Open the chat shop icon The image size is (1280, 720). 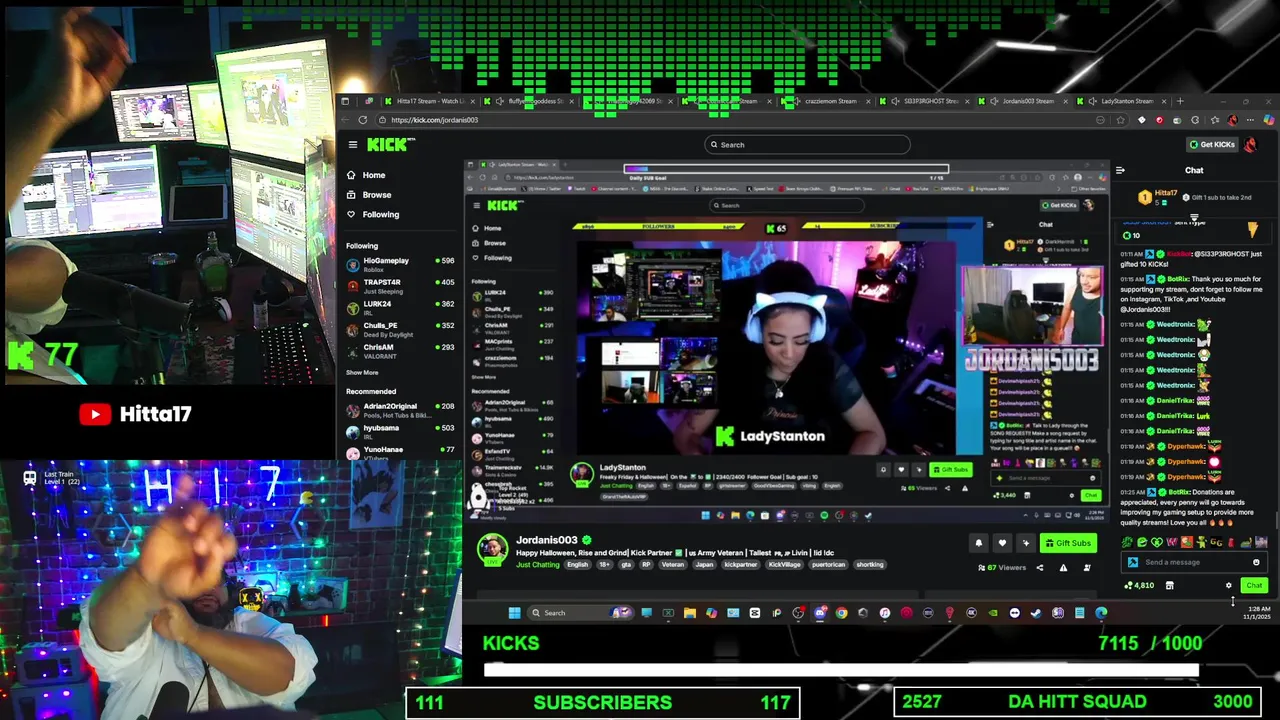(x=1169, y=586)
